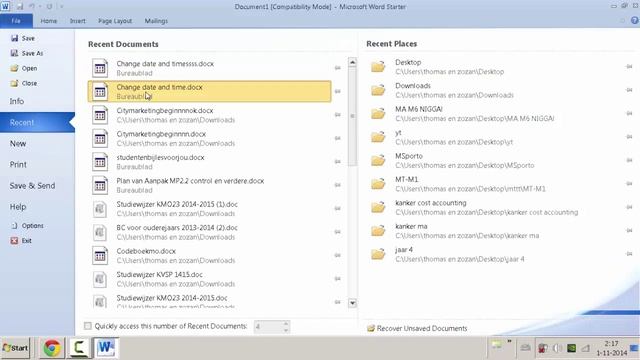Click the volume speaker tray icon
Viewport: 640px width, 360px height.
click(557, 348)
